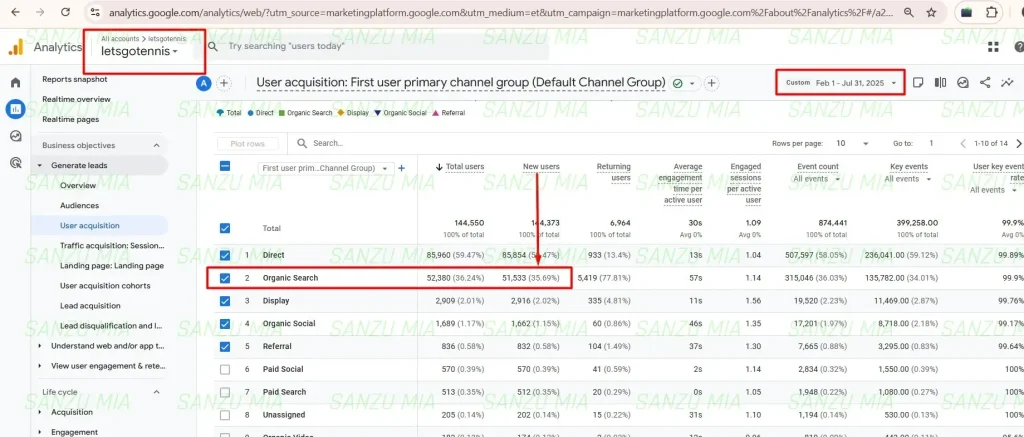Open the letsgotennis property selector dropdown

pyautogui.click(x=140, y=51)
